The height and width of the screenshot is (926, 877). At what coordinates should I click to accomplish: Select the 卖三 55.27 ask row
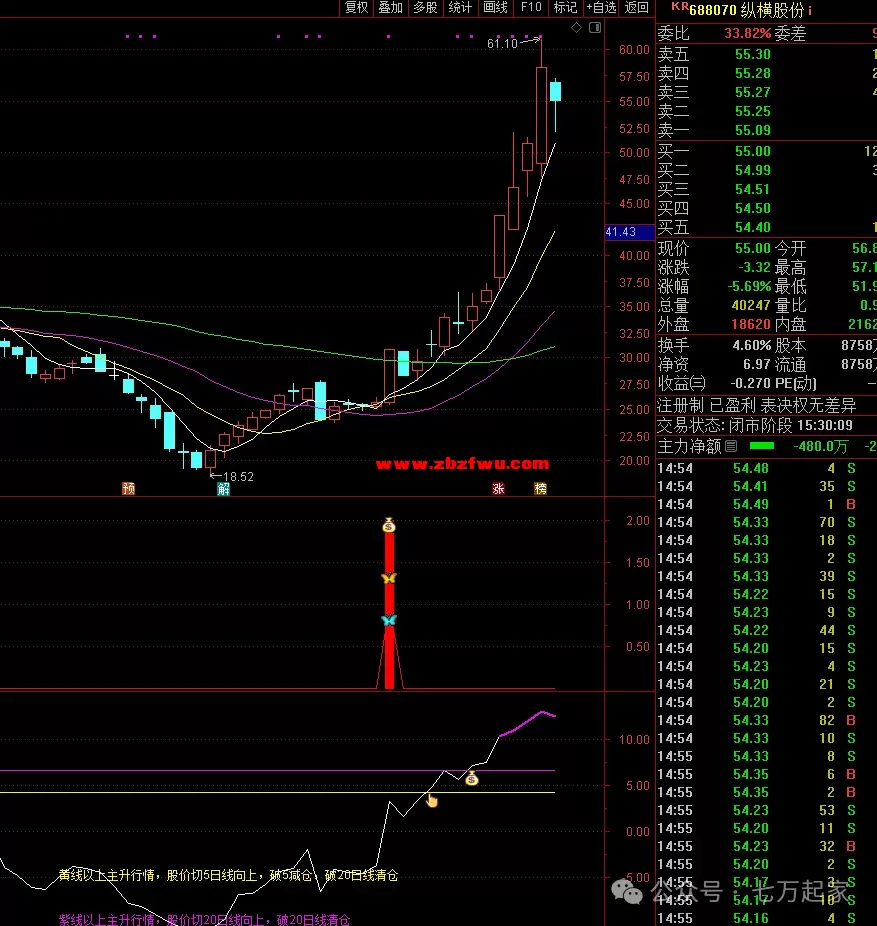[767, 92]
